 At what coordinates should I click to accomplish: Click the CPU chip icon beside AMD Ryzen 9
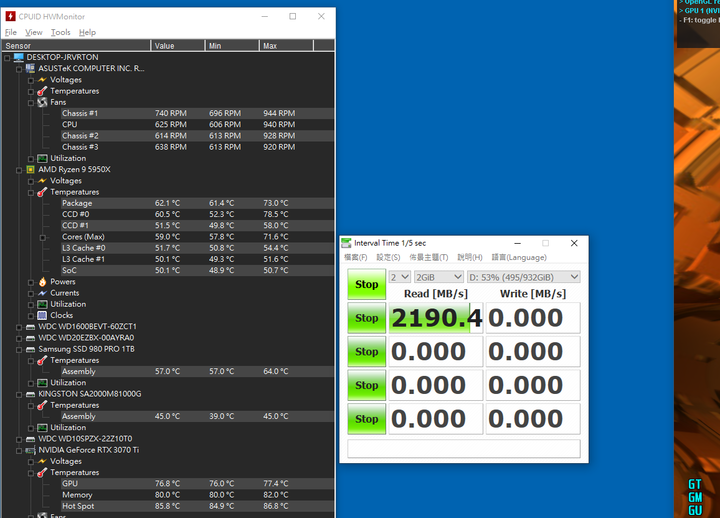click(x=30, y=169)
